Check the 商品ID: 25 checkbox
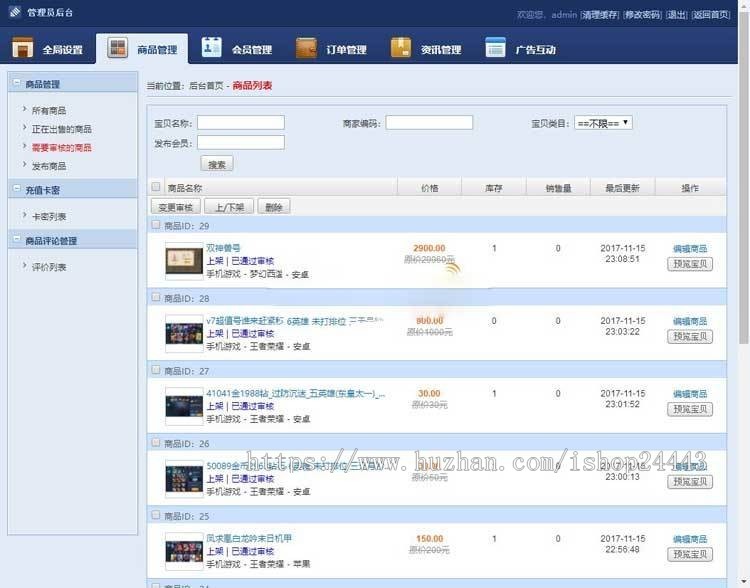 pyautogui.click(x=156, y=515)
